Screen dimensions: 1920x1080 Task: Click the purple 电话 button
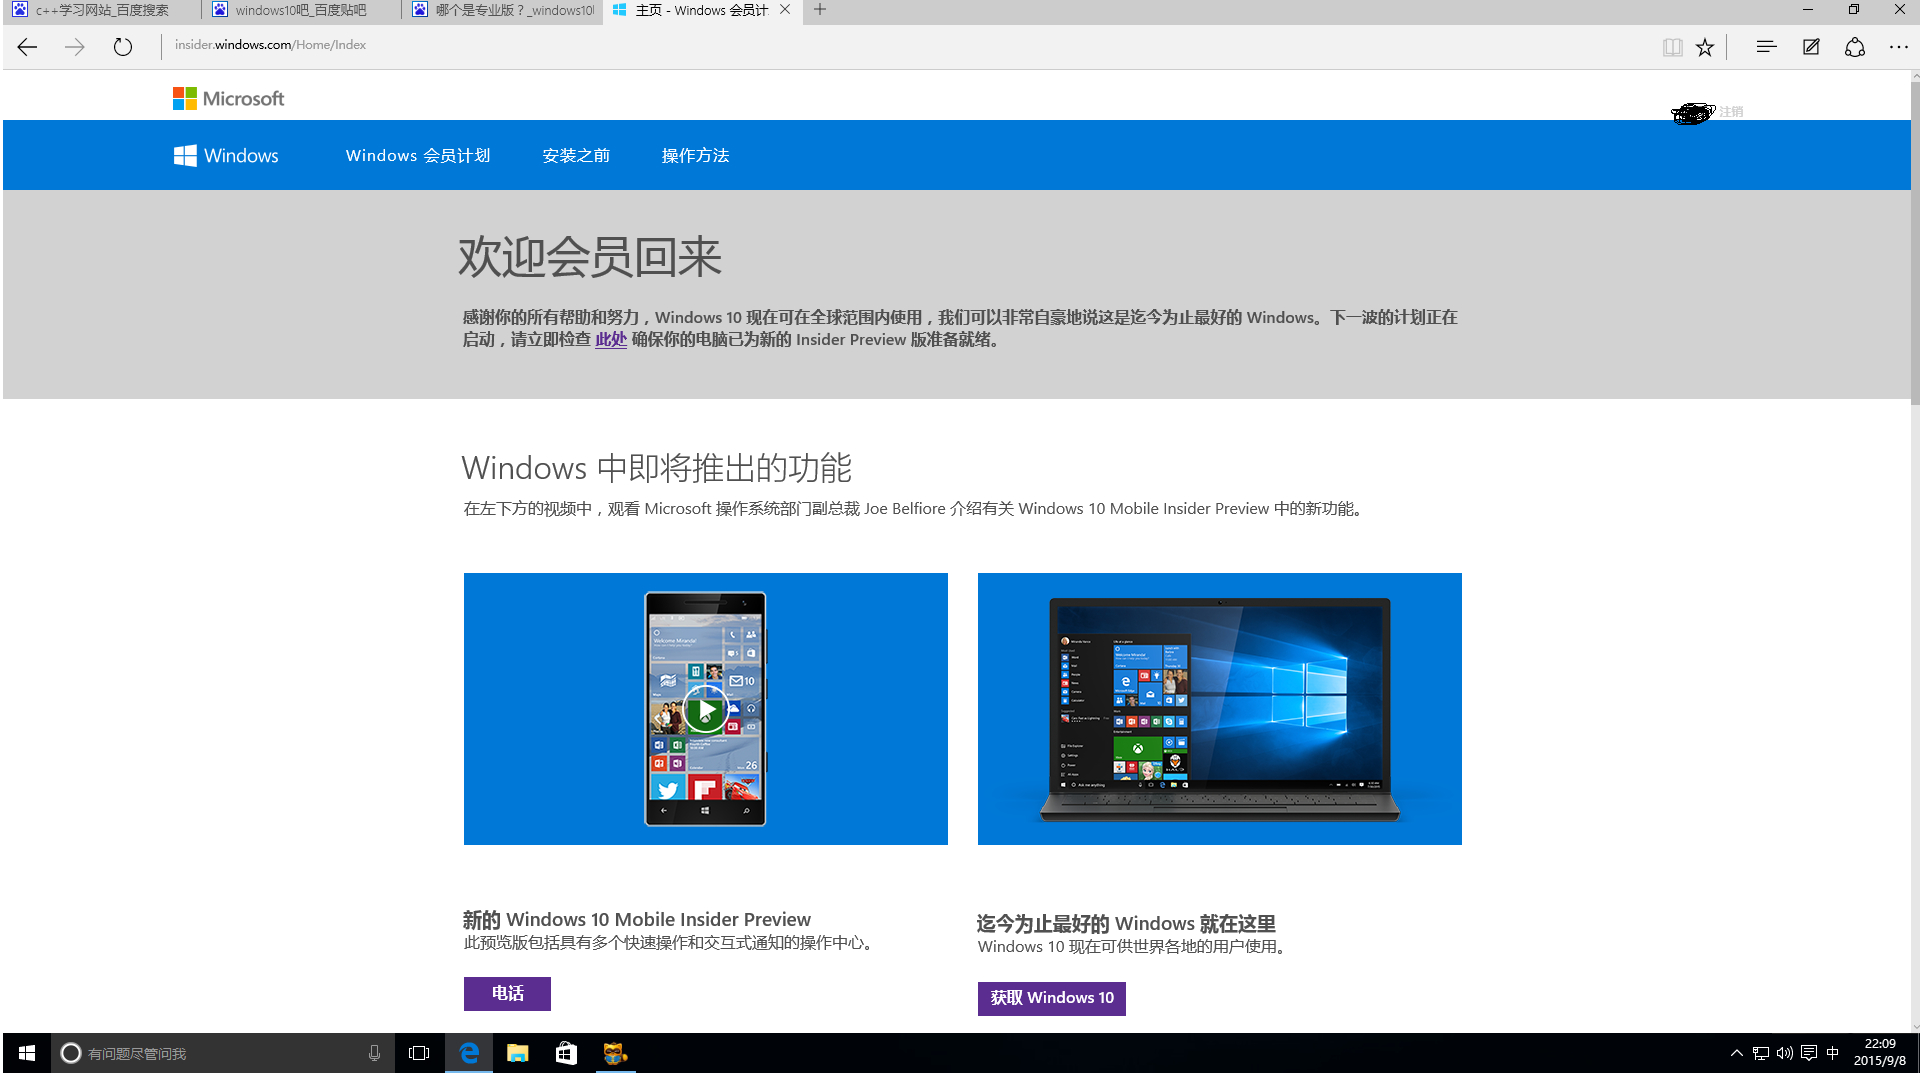click(507, 993)
